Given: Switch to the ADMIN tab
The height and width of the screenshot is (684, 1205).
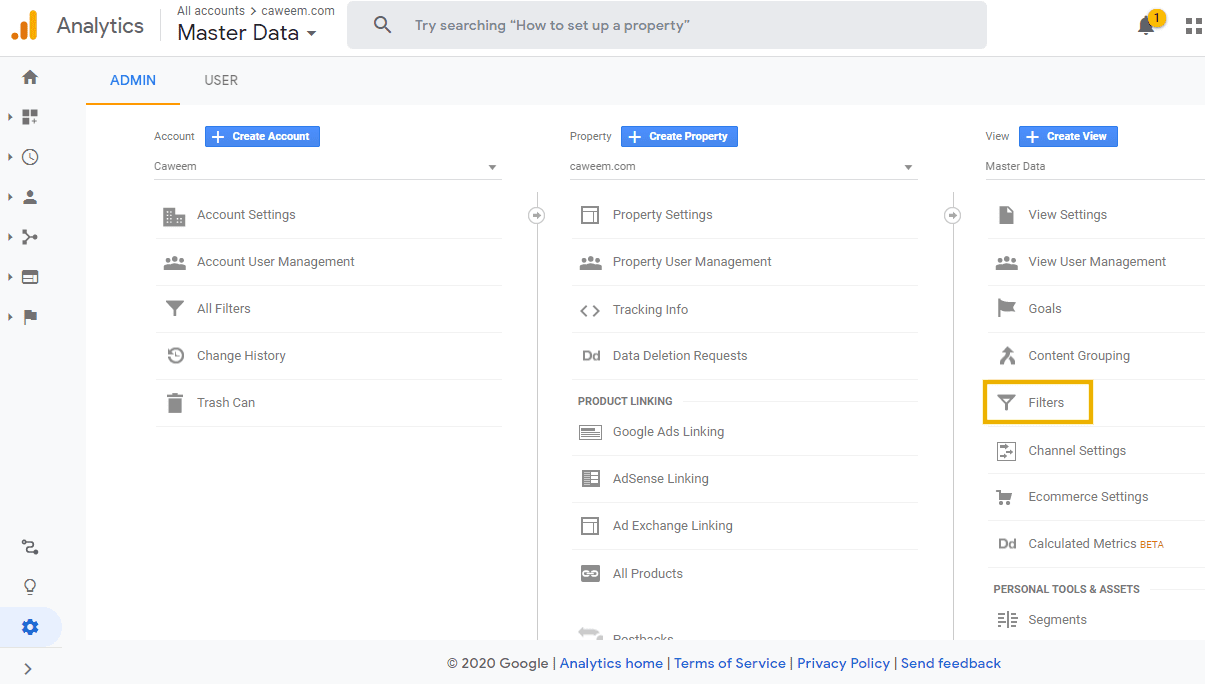Looking at the screenshot, I should pos(133,80).
